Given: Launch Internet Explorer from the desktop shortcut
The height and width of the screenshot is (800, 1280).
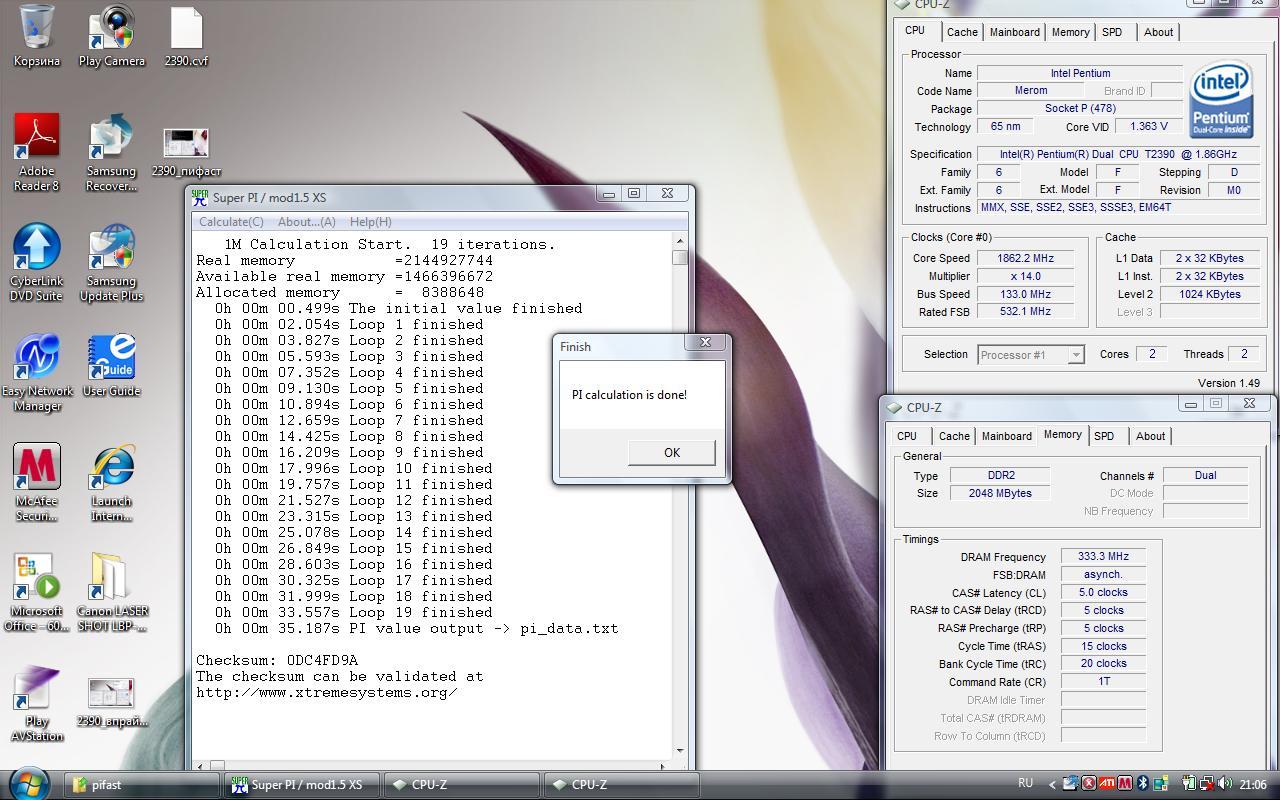Looking at the screenshot, I should point(111,483).
